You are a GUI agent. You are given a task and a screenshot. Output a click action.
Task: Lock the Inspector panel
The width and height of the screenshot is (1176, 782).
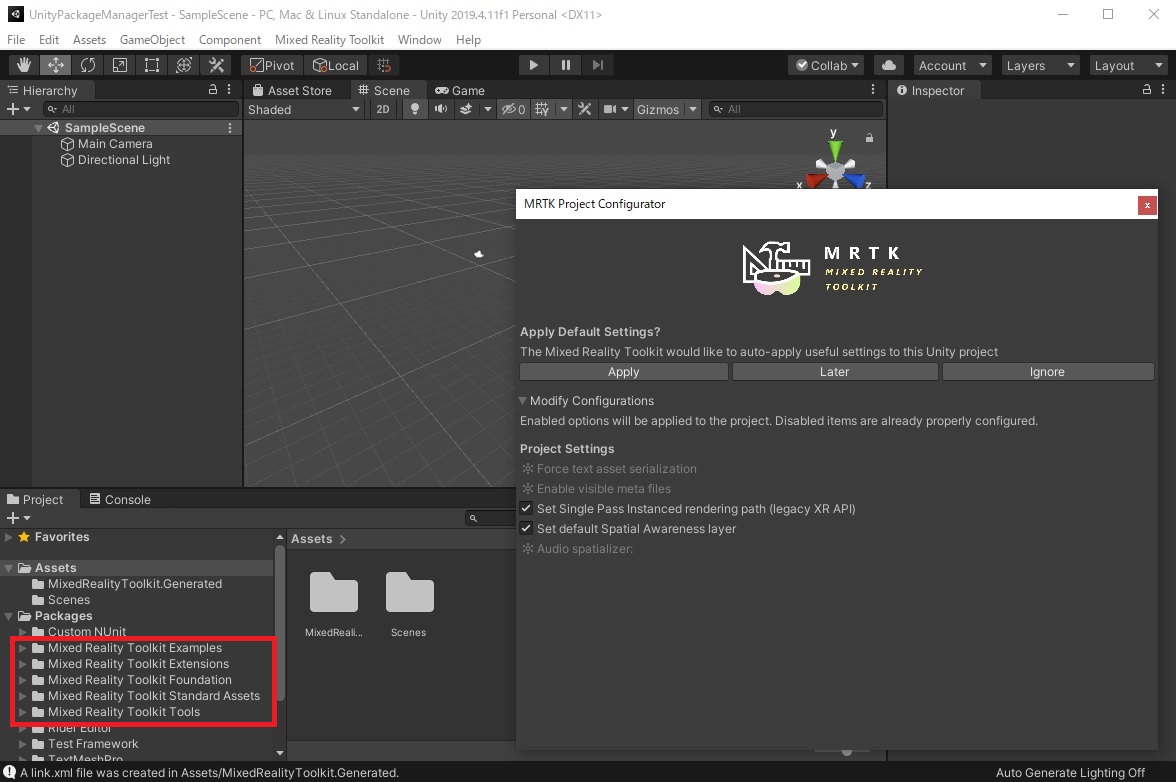pyautogui.click(x=1147, y=89)
